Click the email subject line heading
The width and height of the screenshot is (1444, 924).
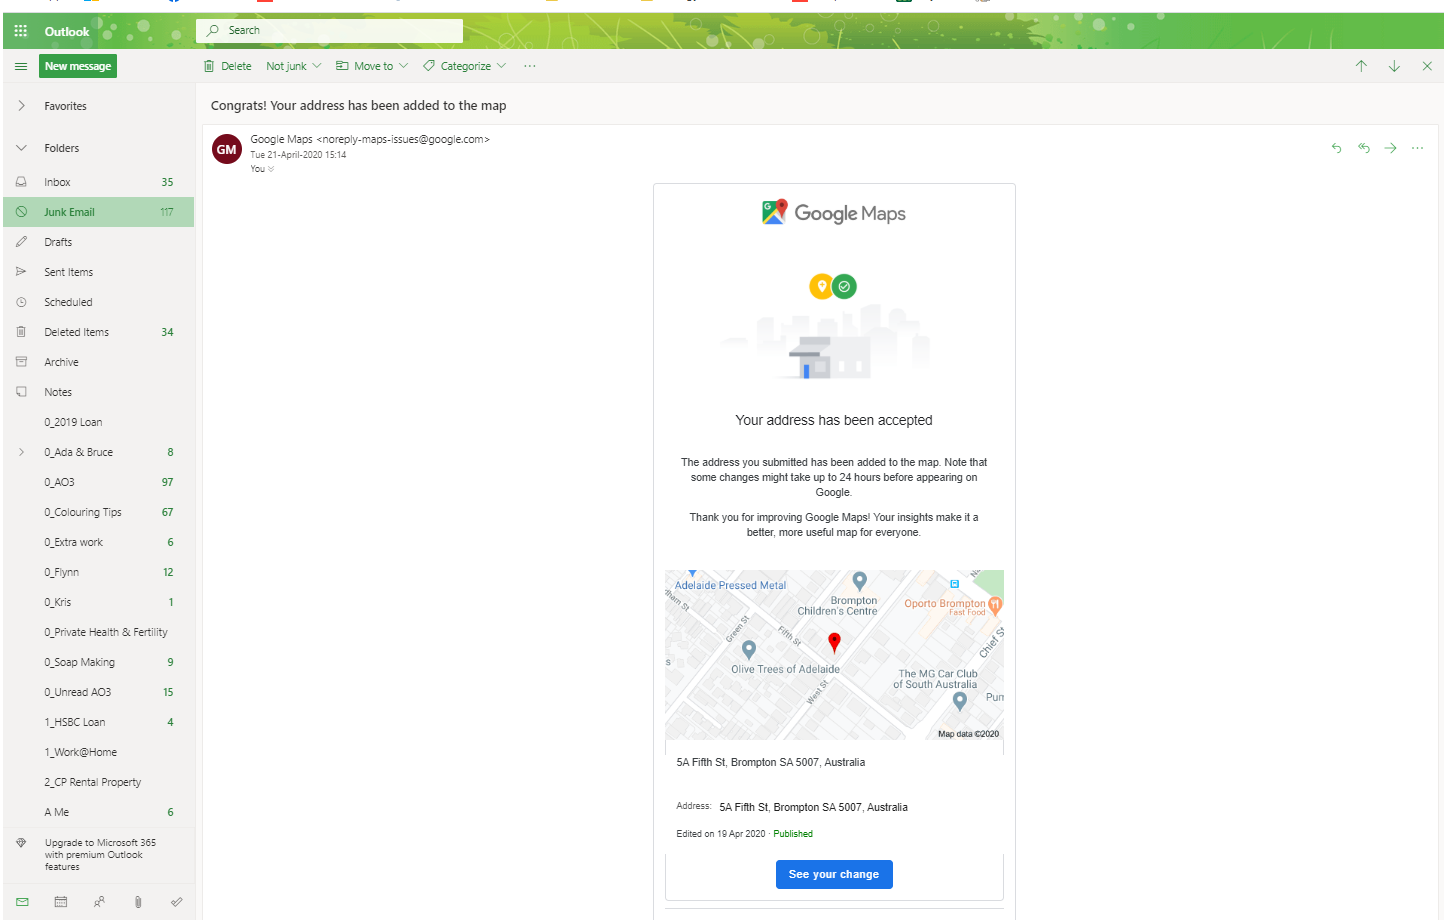tap(358, 105)
